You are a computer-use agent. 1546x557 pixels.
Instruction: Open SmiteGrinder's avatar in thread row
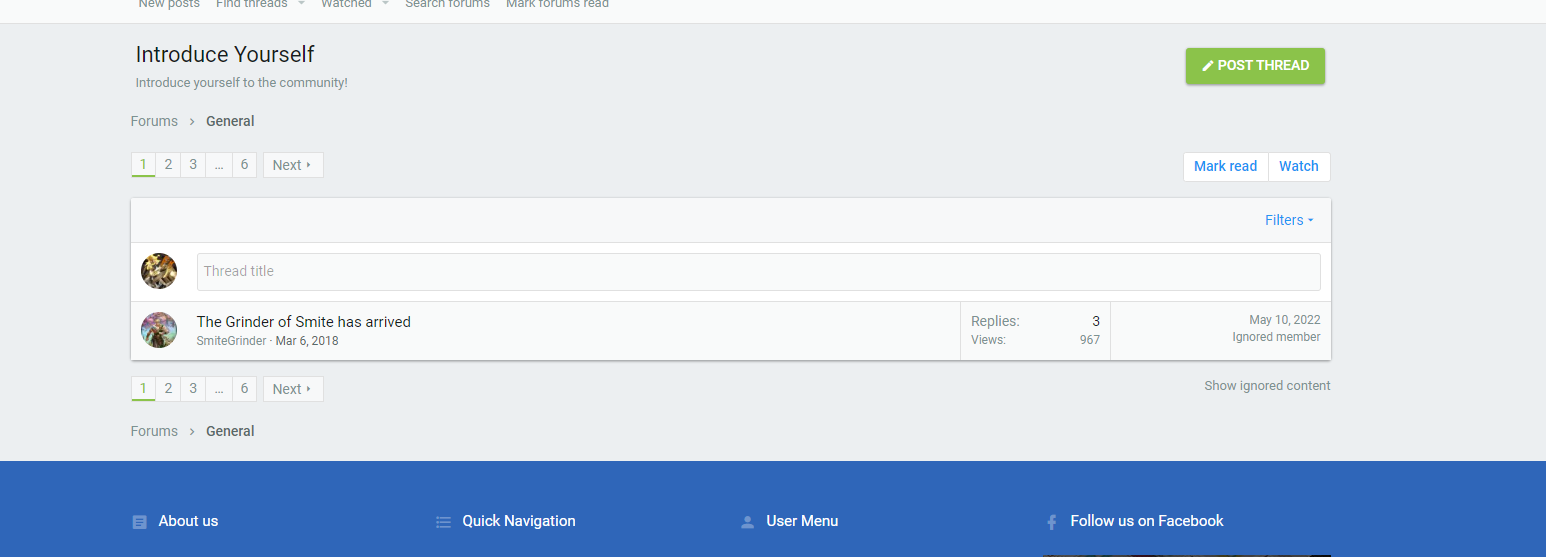[x=159, y=330]
